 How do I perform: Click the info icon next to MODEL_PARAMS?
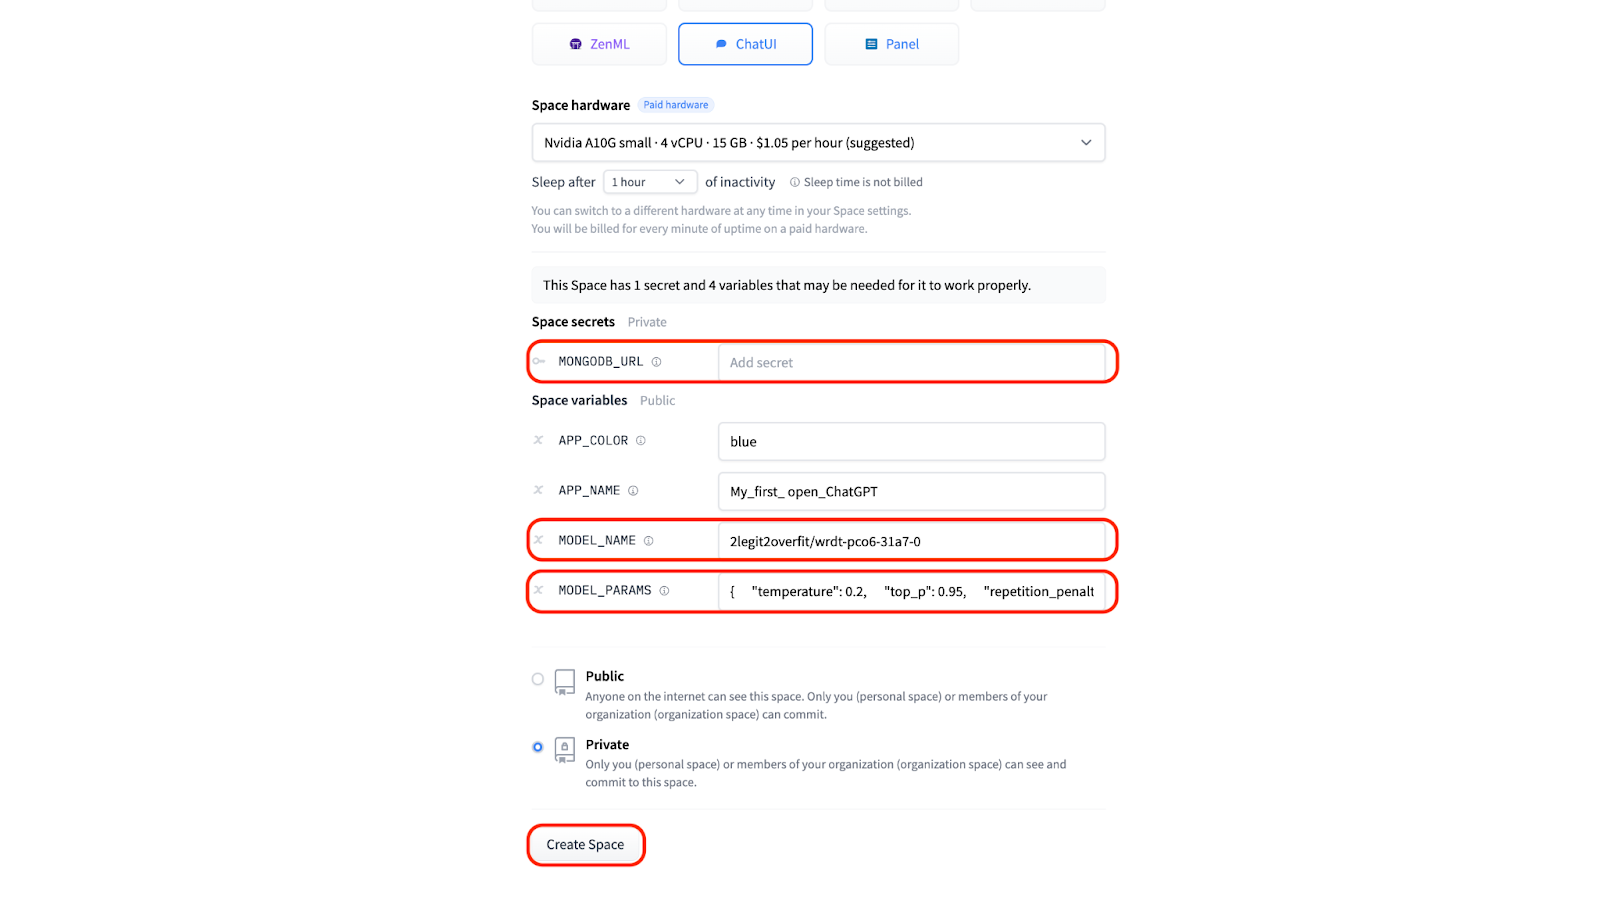664,591
